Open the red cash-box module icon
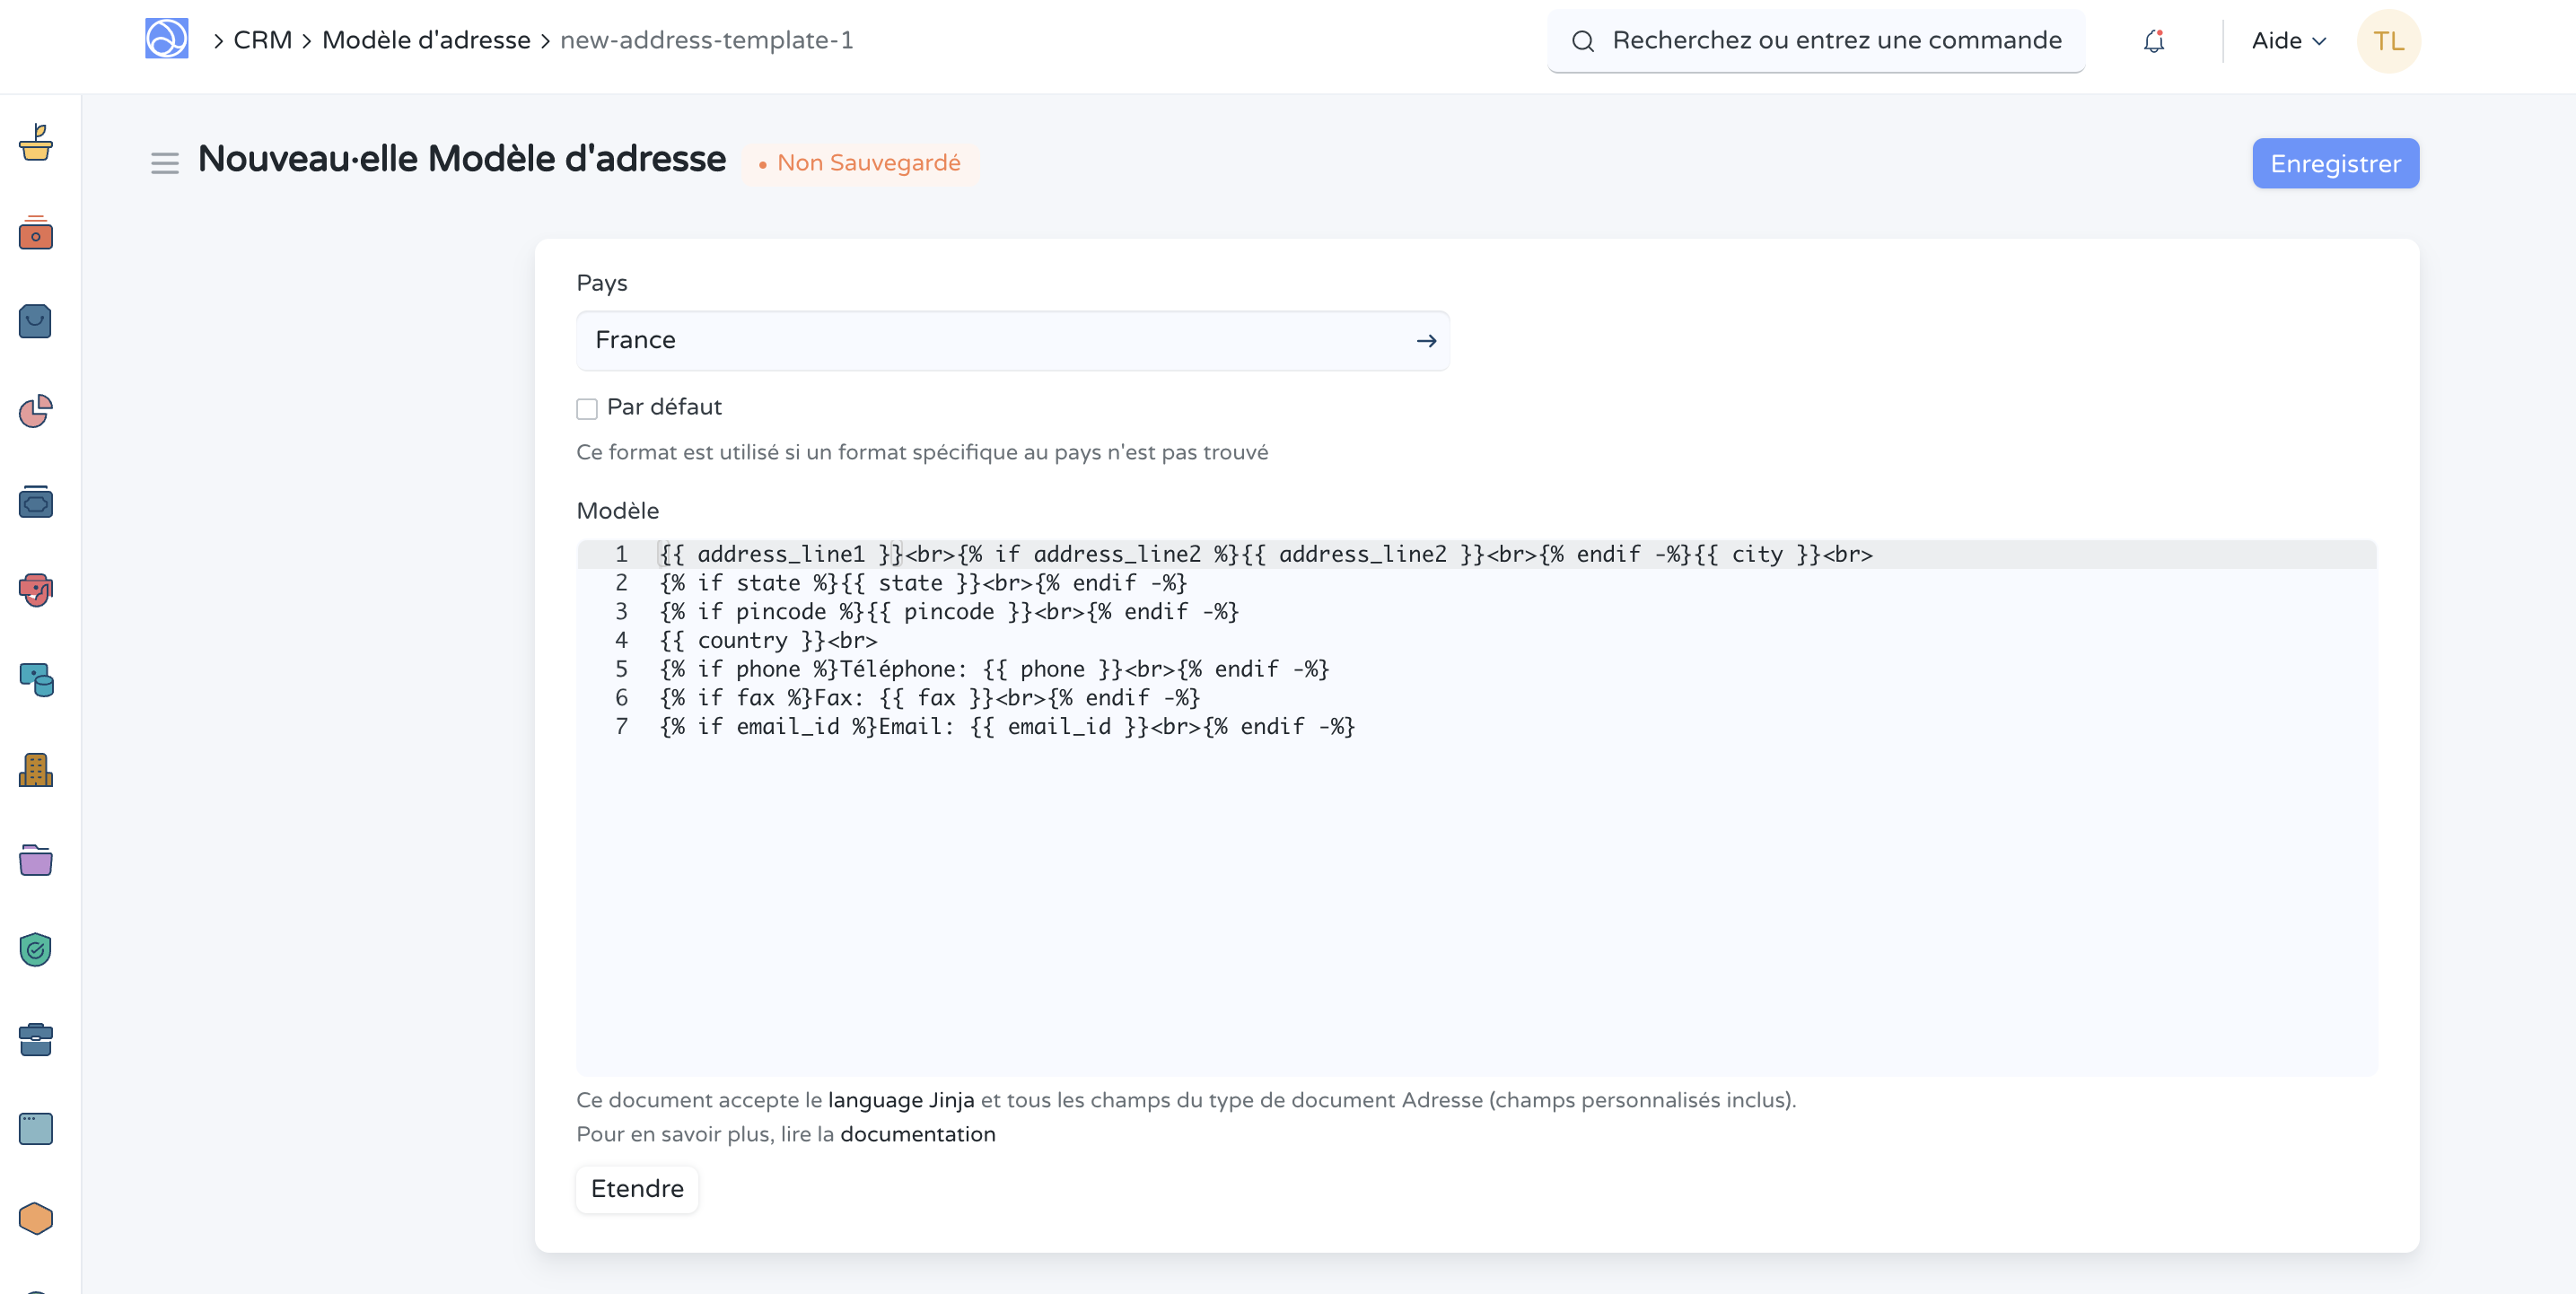This screenshot has width=2576, height=1294. coord(36,233)
